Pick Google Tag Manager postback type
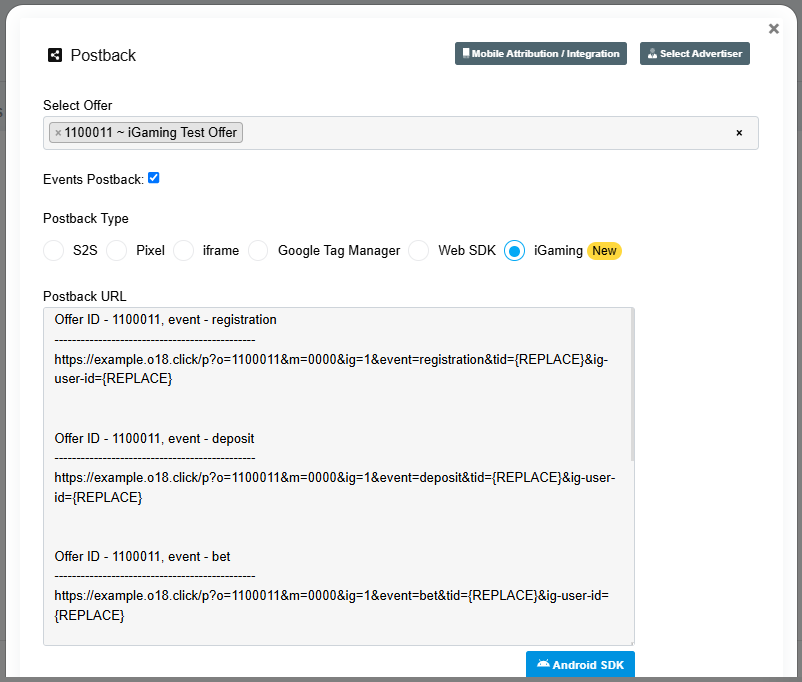Screen dimensions: 802x682 pyautogui.click(x=259, y=251)
